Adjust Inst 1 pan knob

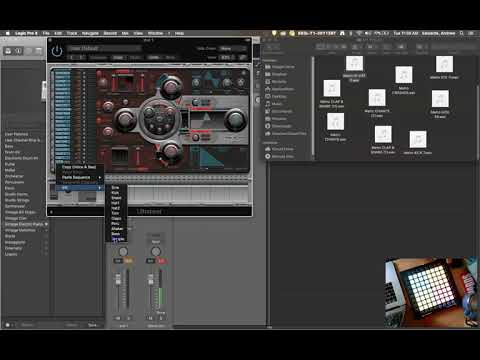[123, 251]
